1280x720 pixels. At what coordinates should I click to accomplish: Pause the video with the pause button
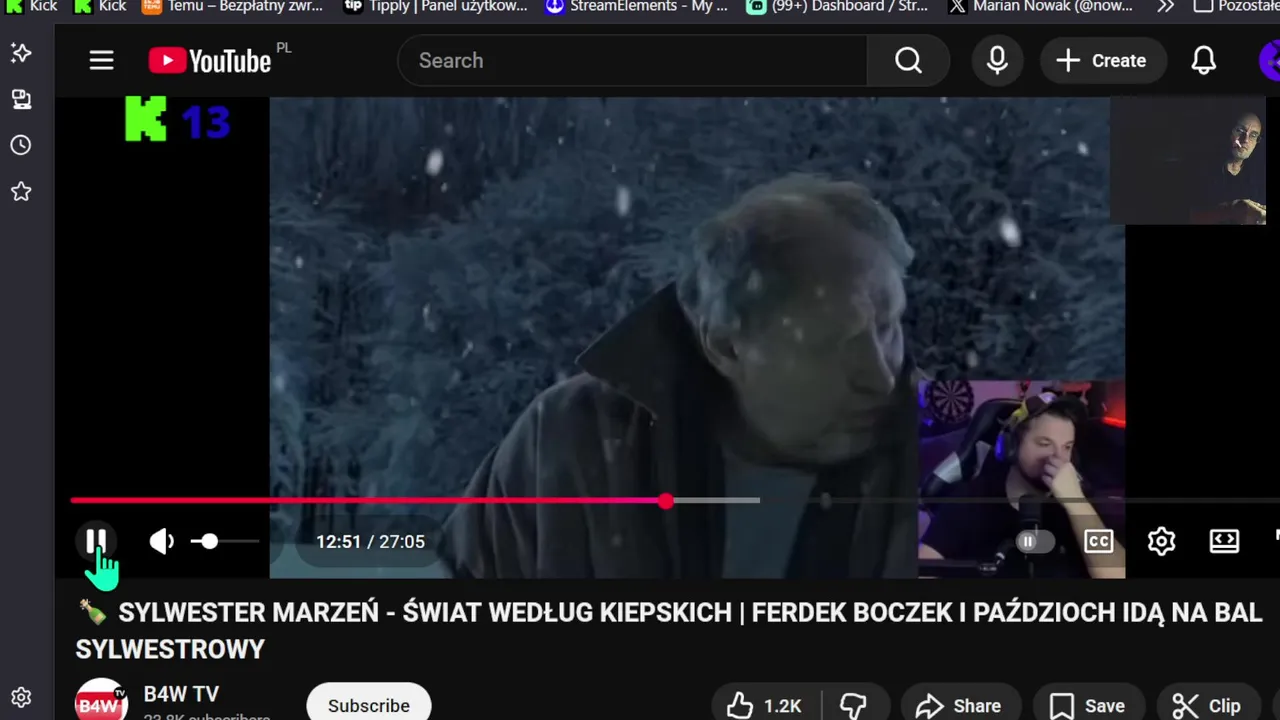[96, 541]
